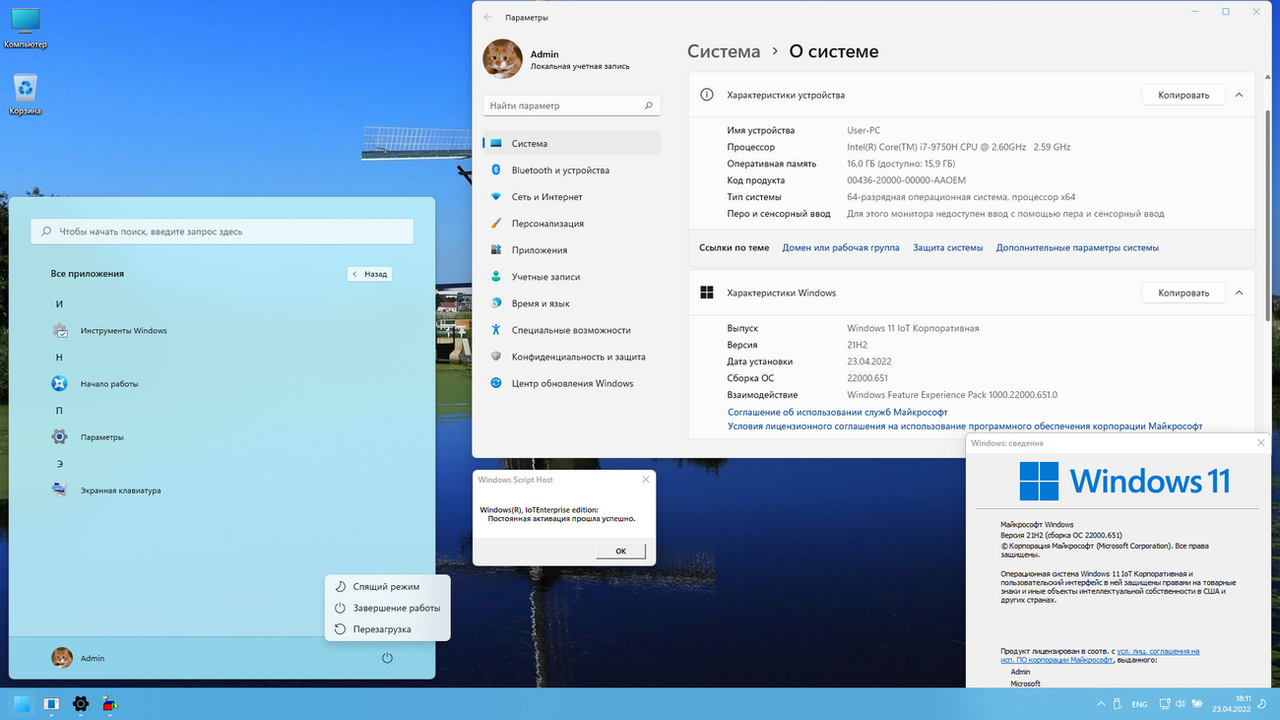Open Учетные записи in Settings sidebar
This screenshot has width=1280, height=720.
point(572,277)
